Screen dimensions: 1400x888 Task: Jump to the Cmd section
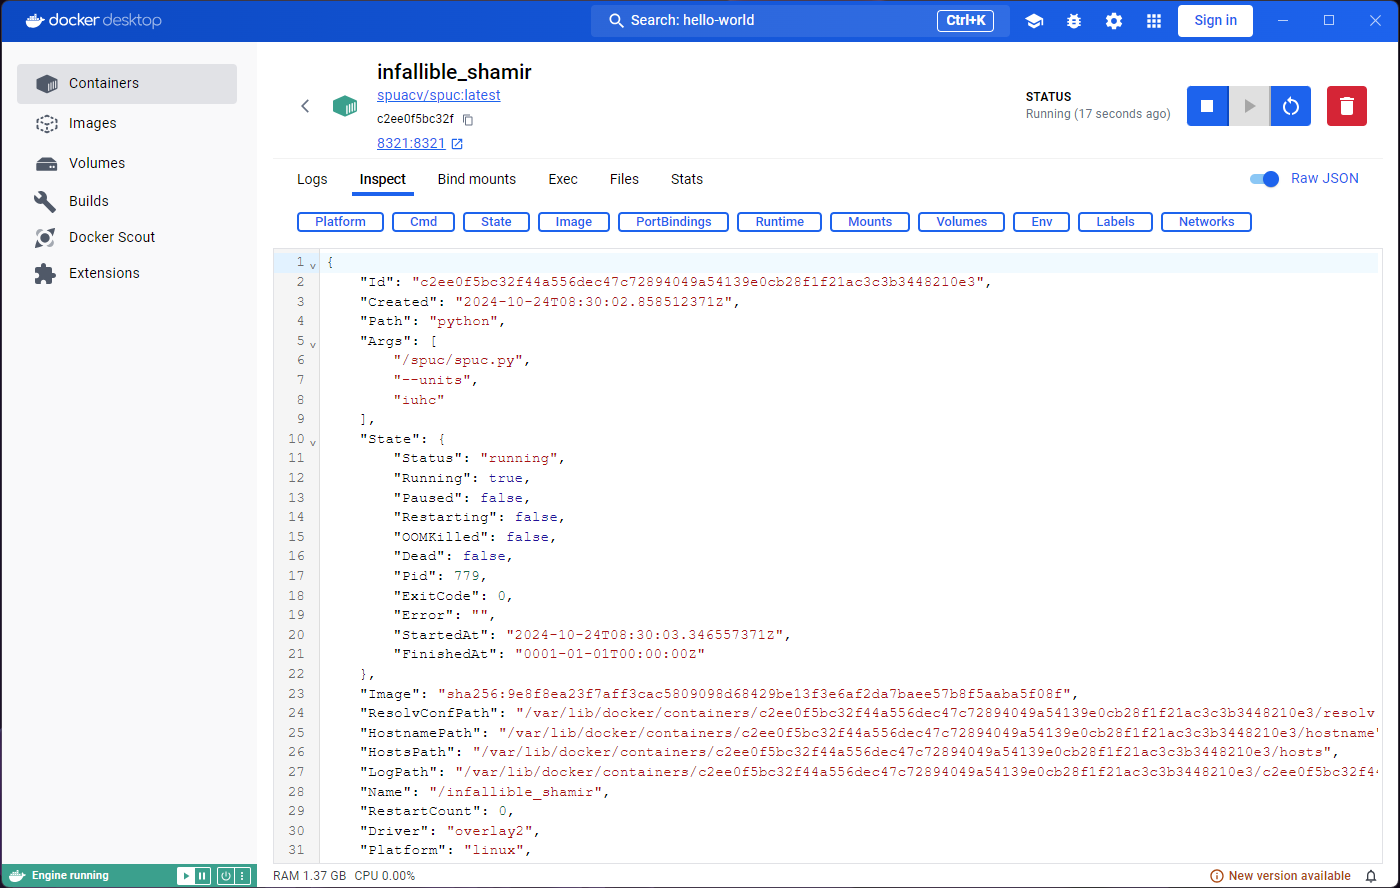(424, 222)
